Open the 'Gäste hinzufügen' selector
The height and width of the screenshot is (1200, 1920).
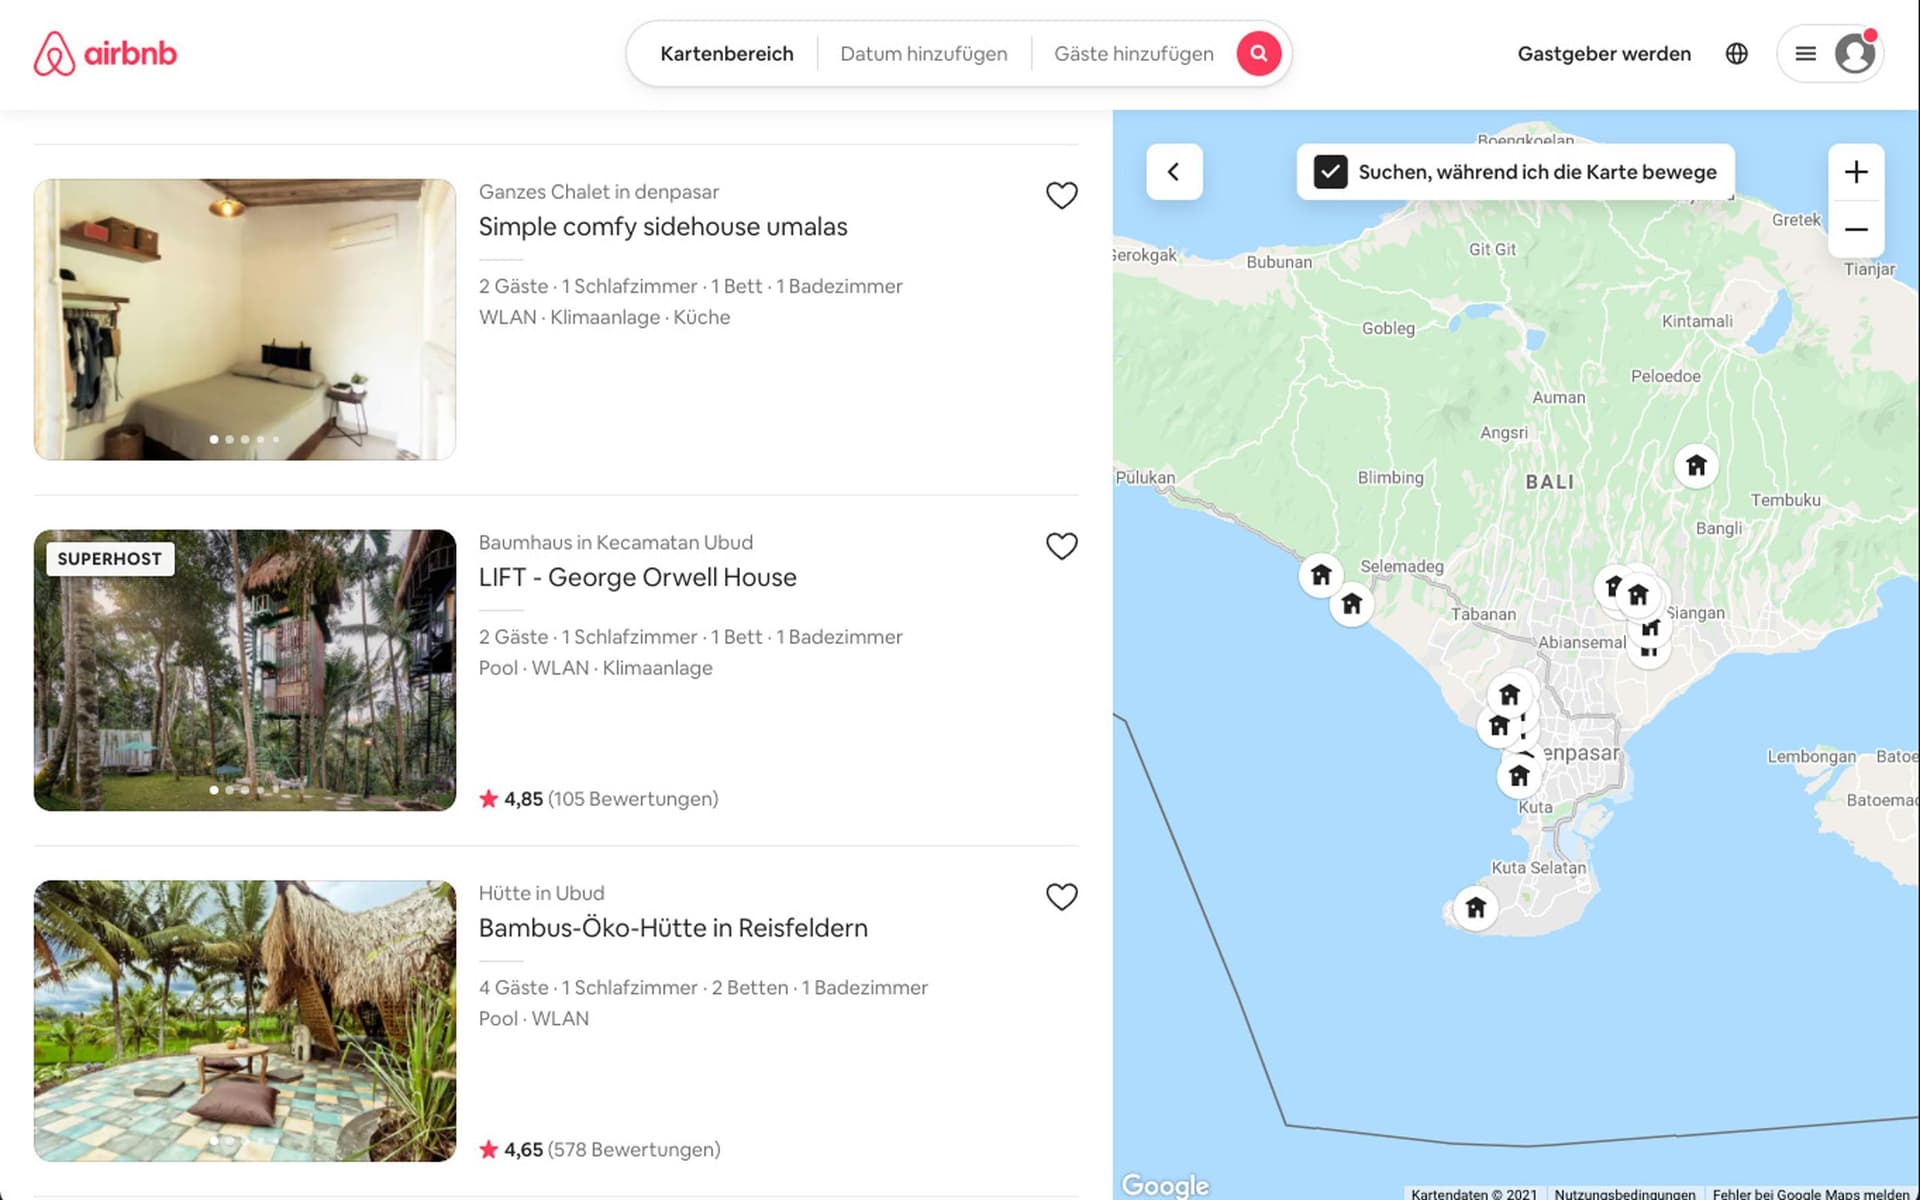1133,53
